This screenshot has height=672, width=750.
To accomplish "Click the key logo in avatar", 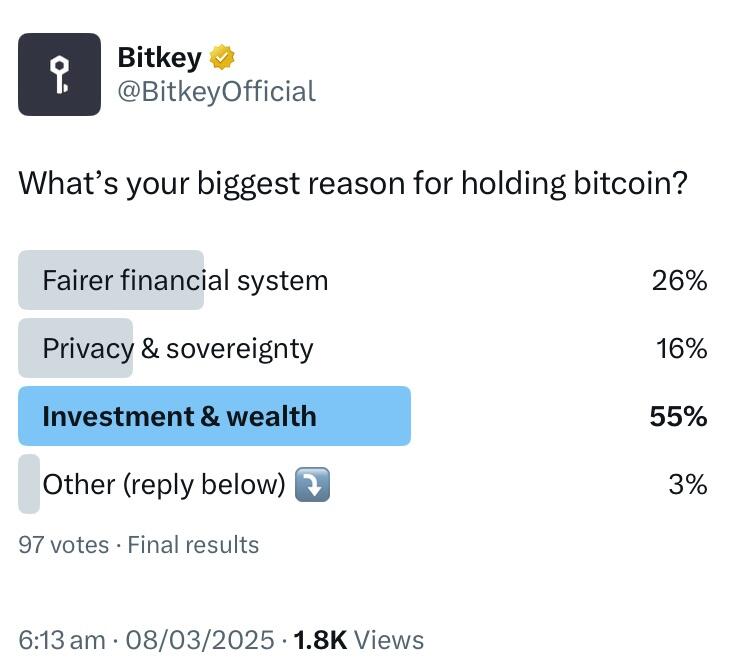I will point(60,75).
